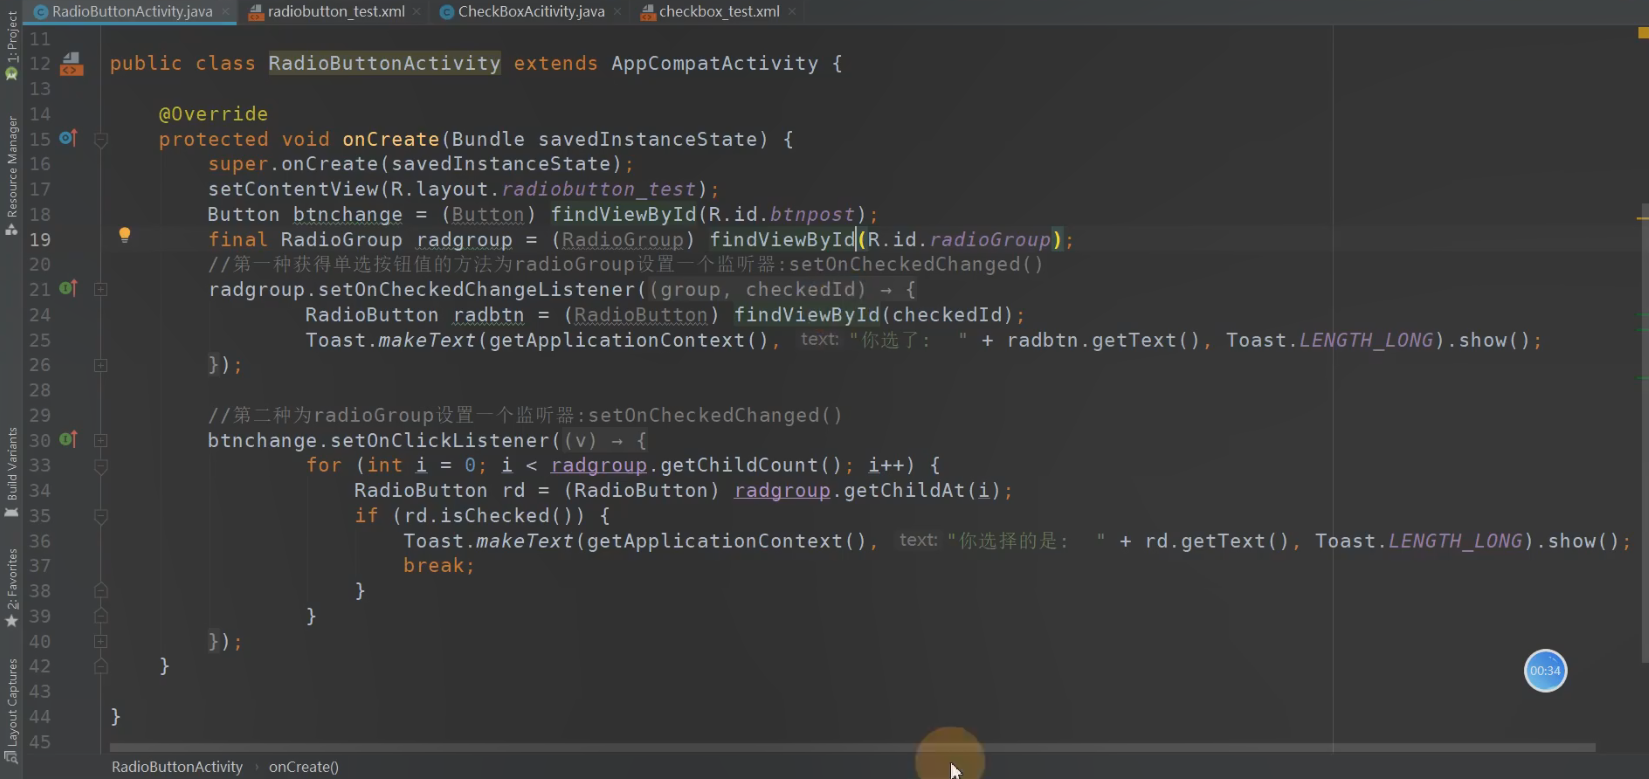This screenshot has width=1649, height=779.
Task: Click radioGroup identifier on line 19
Action: point(990,239)
